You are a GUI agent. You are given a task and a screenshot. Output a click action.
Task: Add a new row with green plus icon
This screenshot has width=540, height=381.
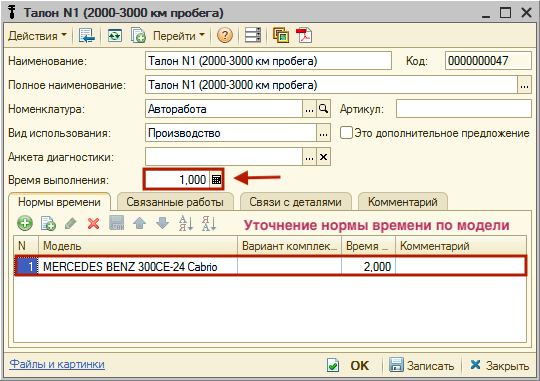[25, 223]
